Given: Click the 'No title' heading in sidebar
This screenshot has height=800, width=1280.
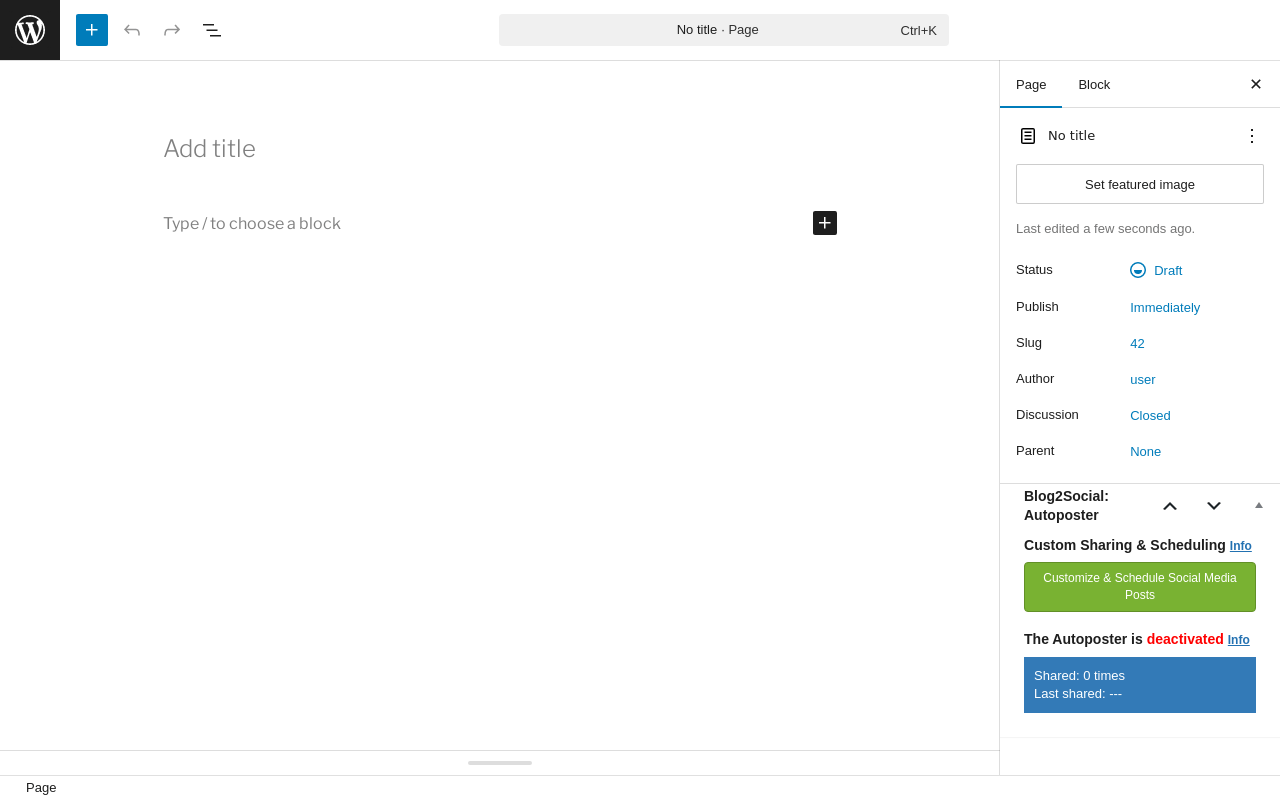Looking at the screenshot, I should point(1071,136).
